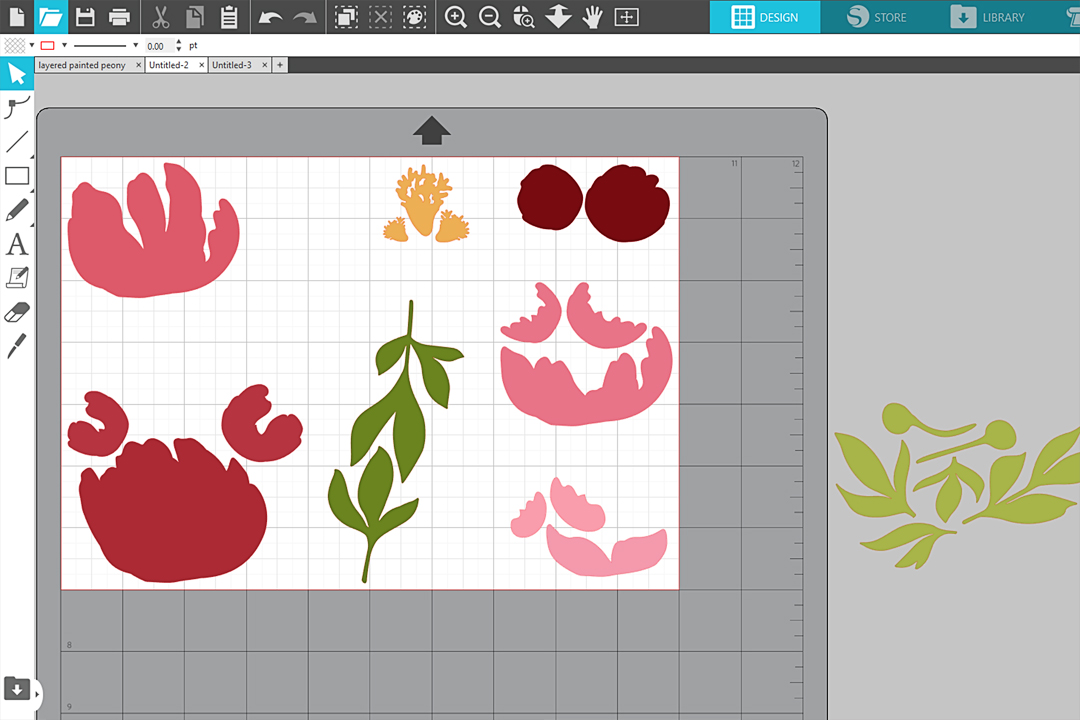Select the Text tool
The width and height of the screenshot is (1080, 720).
tap(17, 244)
